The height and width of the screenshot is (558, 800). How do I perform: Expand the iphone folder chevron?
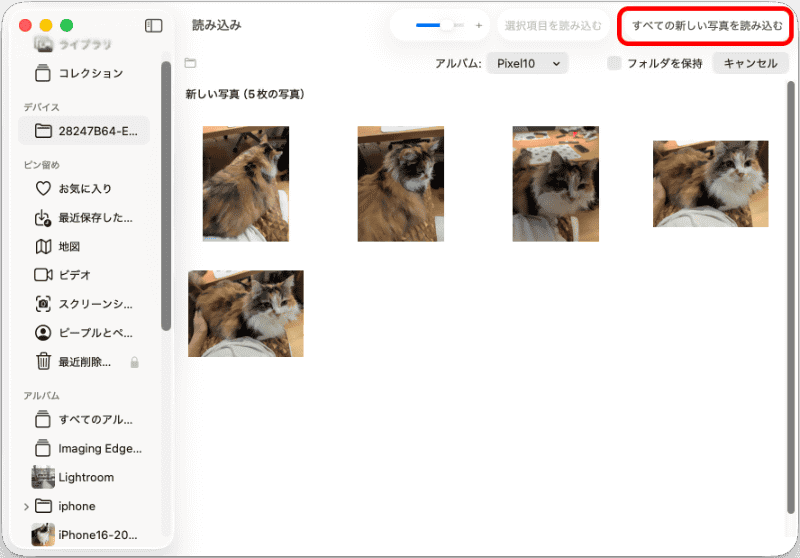[26, 506]
